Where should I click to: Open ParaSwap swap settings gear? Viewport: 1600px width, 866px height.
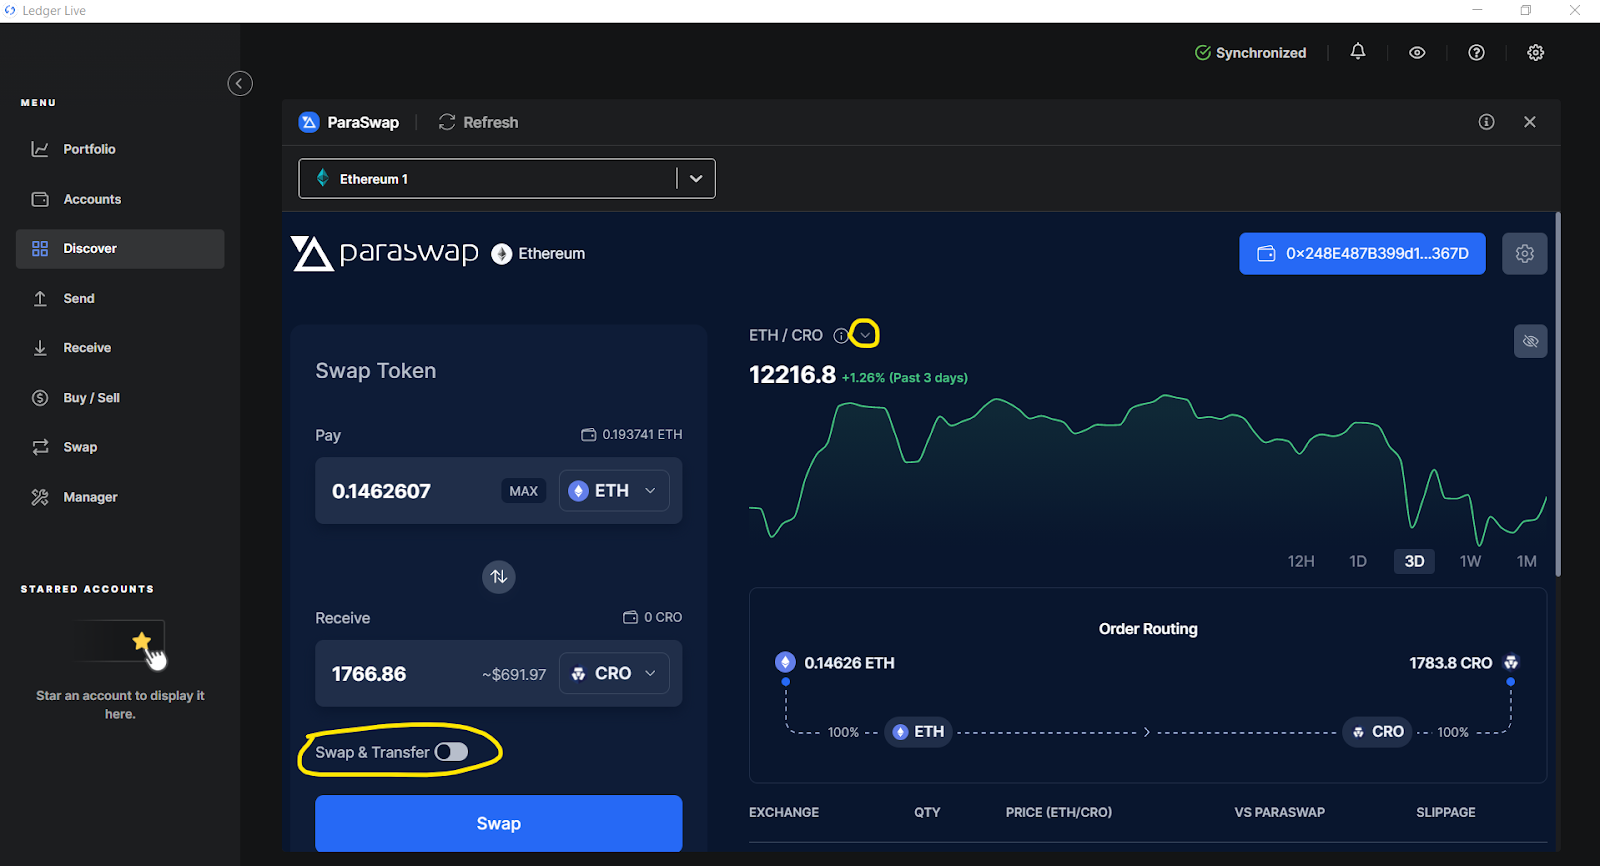[1525, 254]
